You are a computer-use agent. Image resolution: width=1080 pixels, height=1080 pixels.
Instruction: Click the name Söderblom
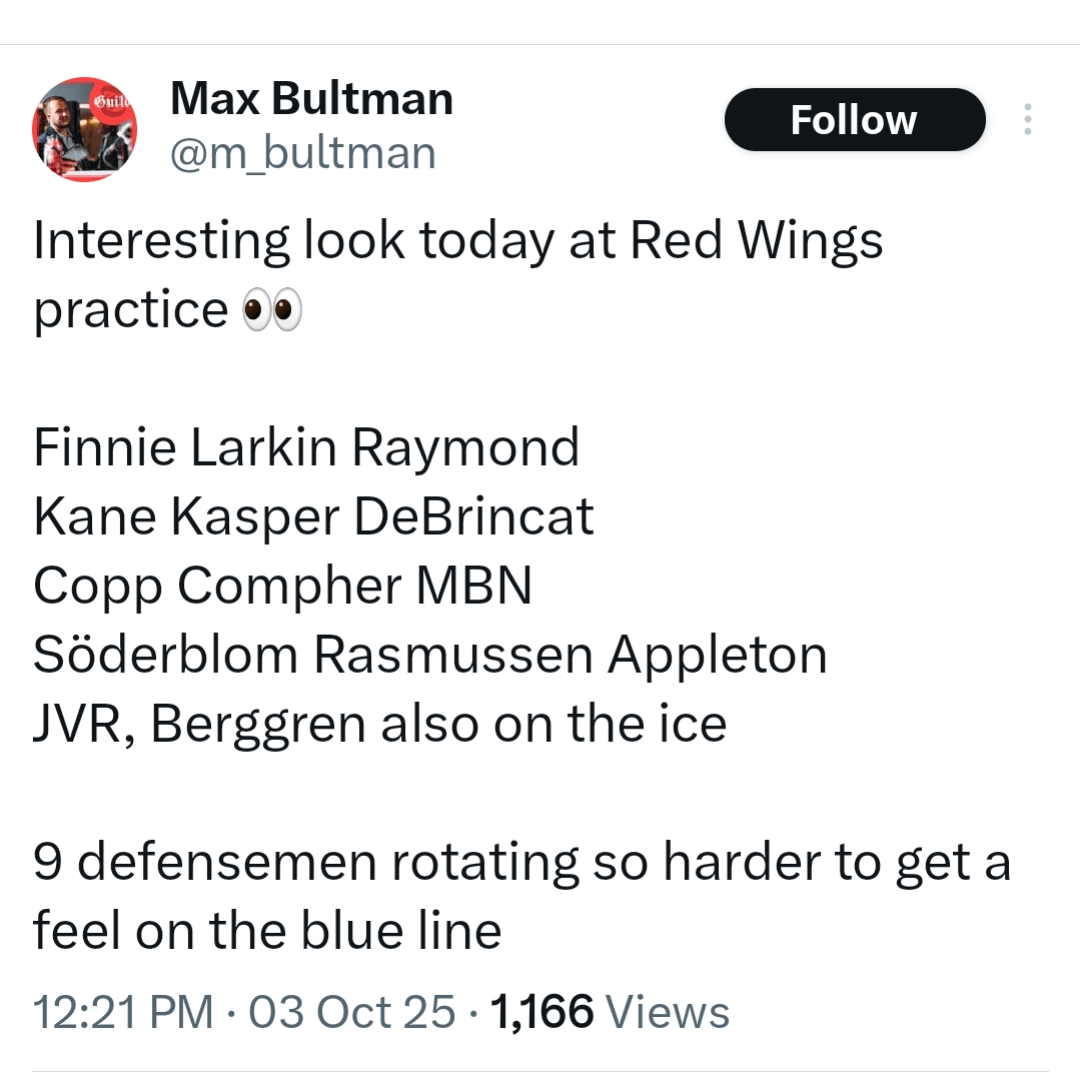click(x=165, y=656)
